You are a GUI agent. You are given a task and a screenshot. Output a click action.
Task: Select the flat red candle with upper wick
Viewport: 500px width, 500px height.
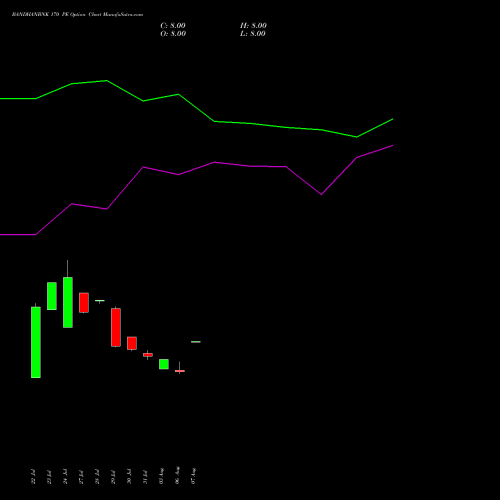(x=180, y=370)
